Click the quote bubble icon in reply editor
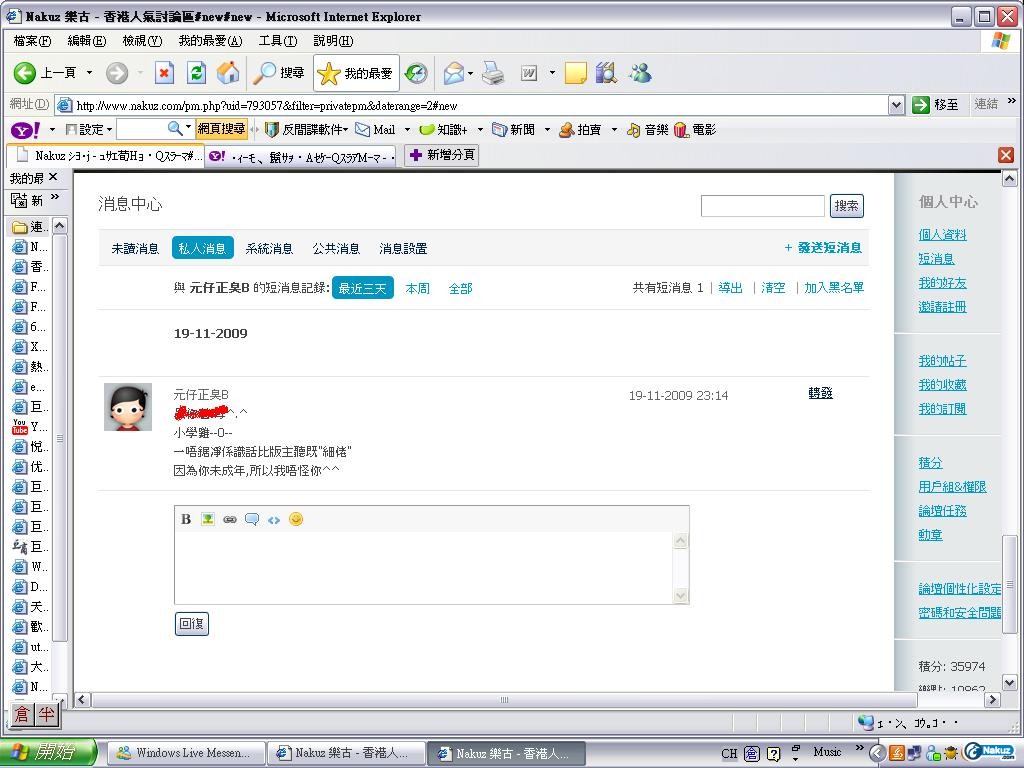The height and width of the screenshot is (768, 1024). click(252, 519)
